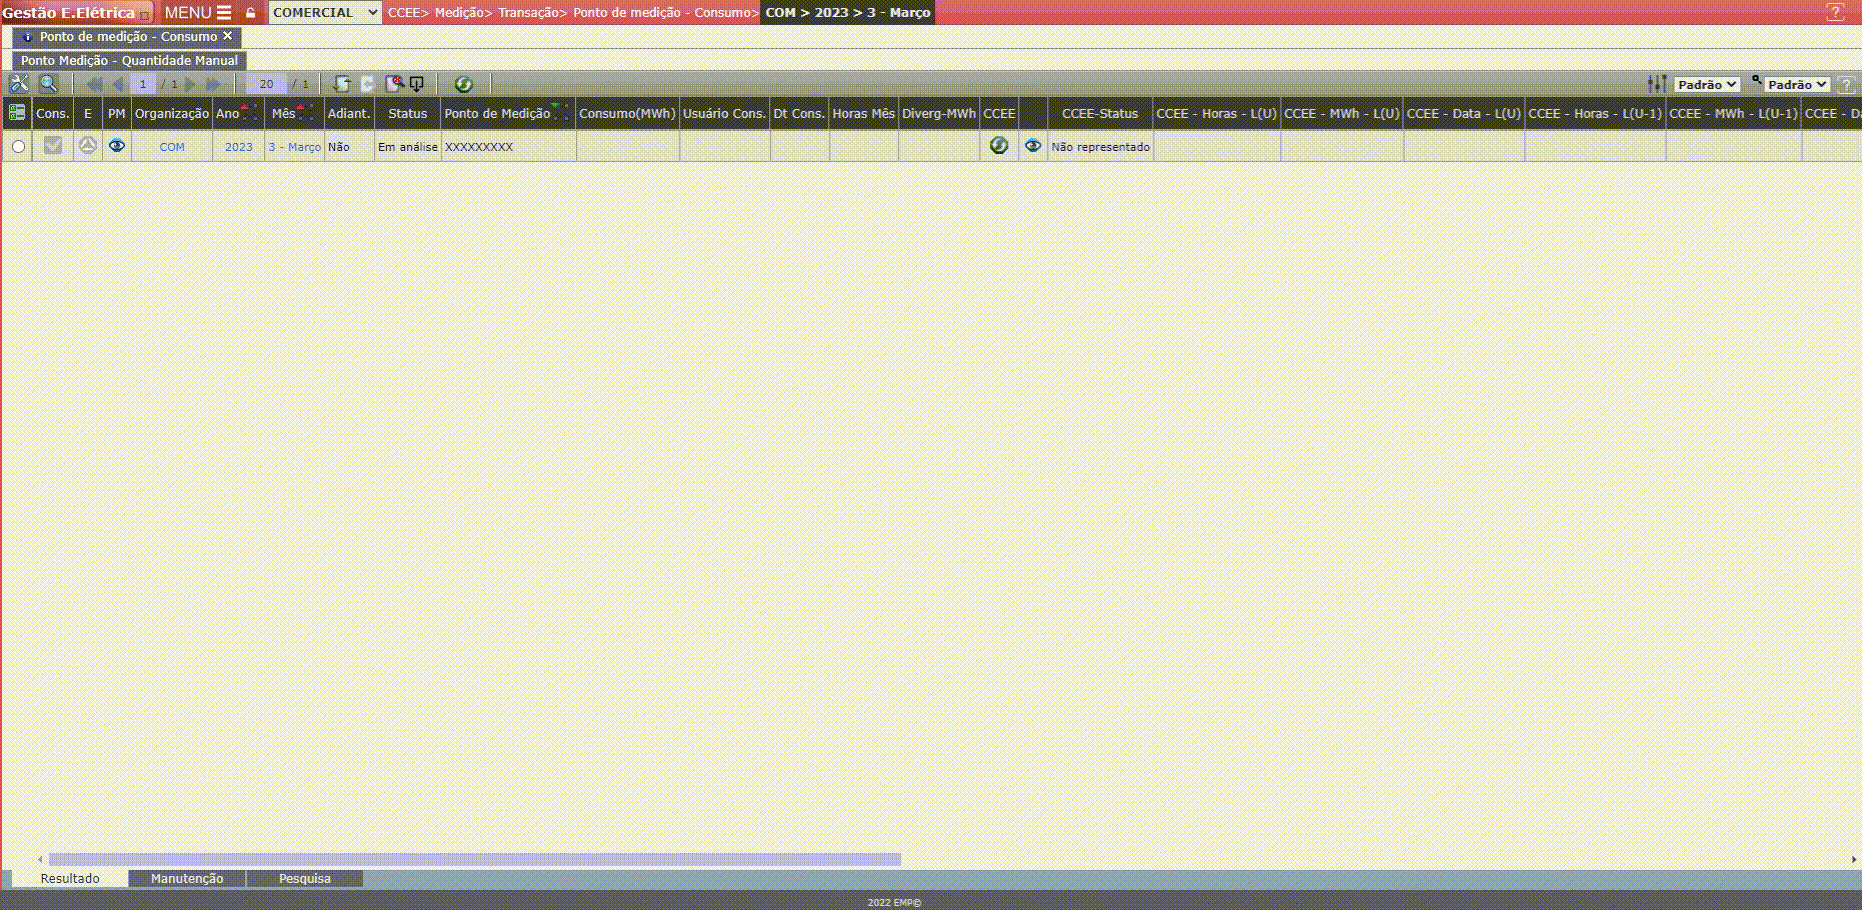Click the green CCEE sync icon in the row
The image size is (1862, 910).
[998, 146]
